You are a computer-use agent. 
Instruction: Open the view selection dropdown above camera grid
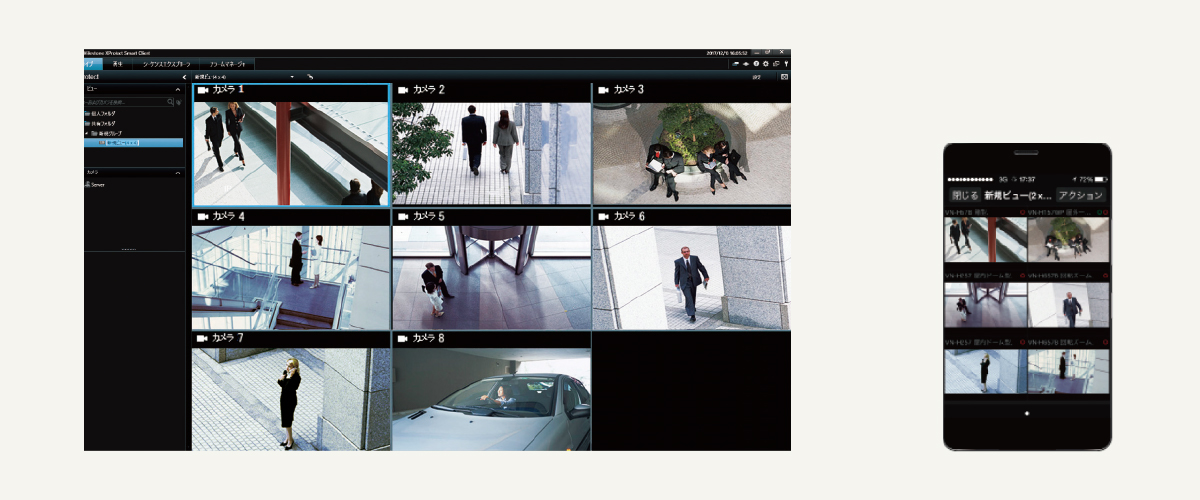(292, 77)
